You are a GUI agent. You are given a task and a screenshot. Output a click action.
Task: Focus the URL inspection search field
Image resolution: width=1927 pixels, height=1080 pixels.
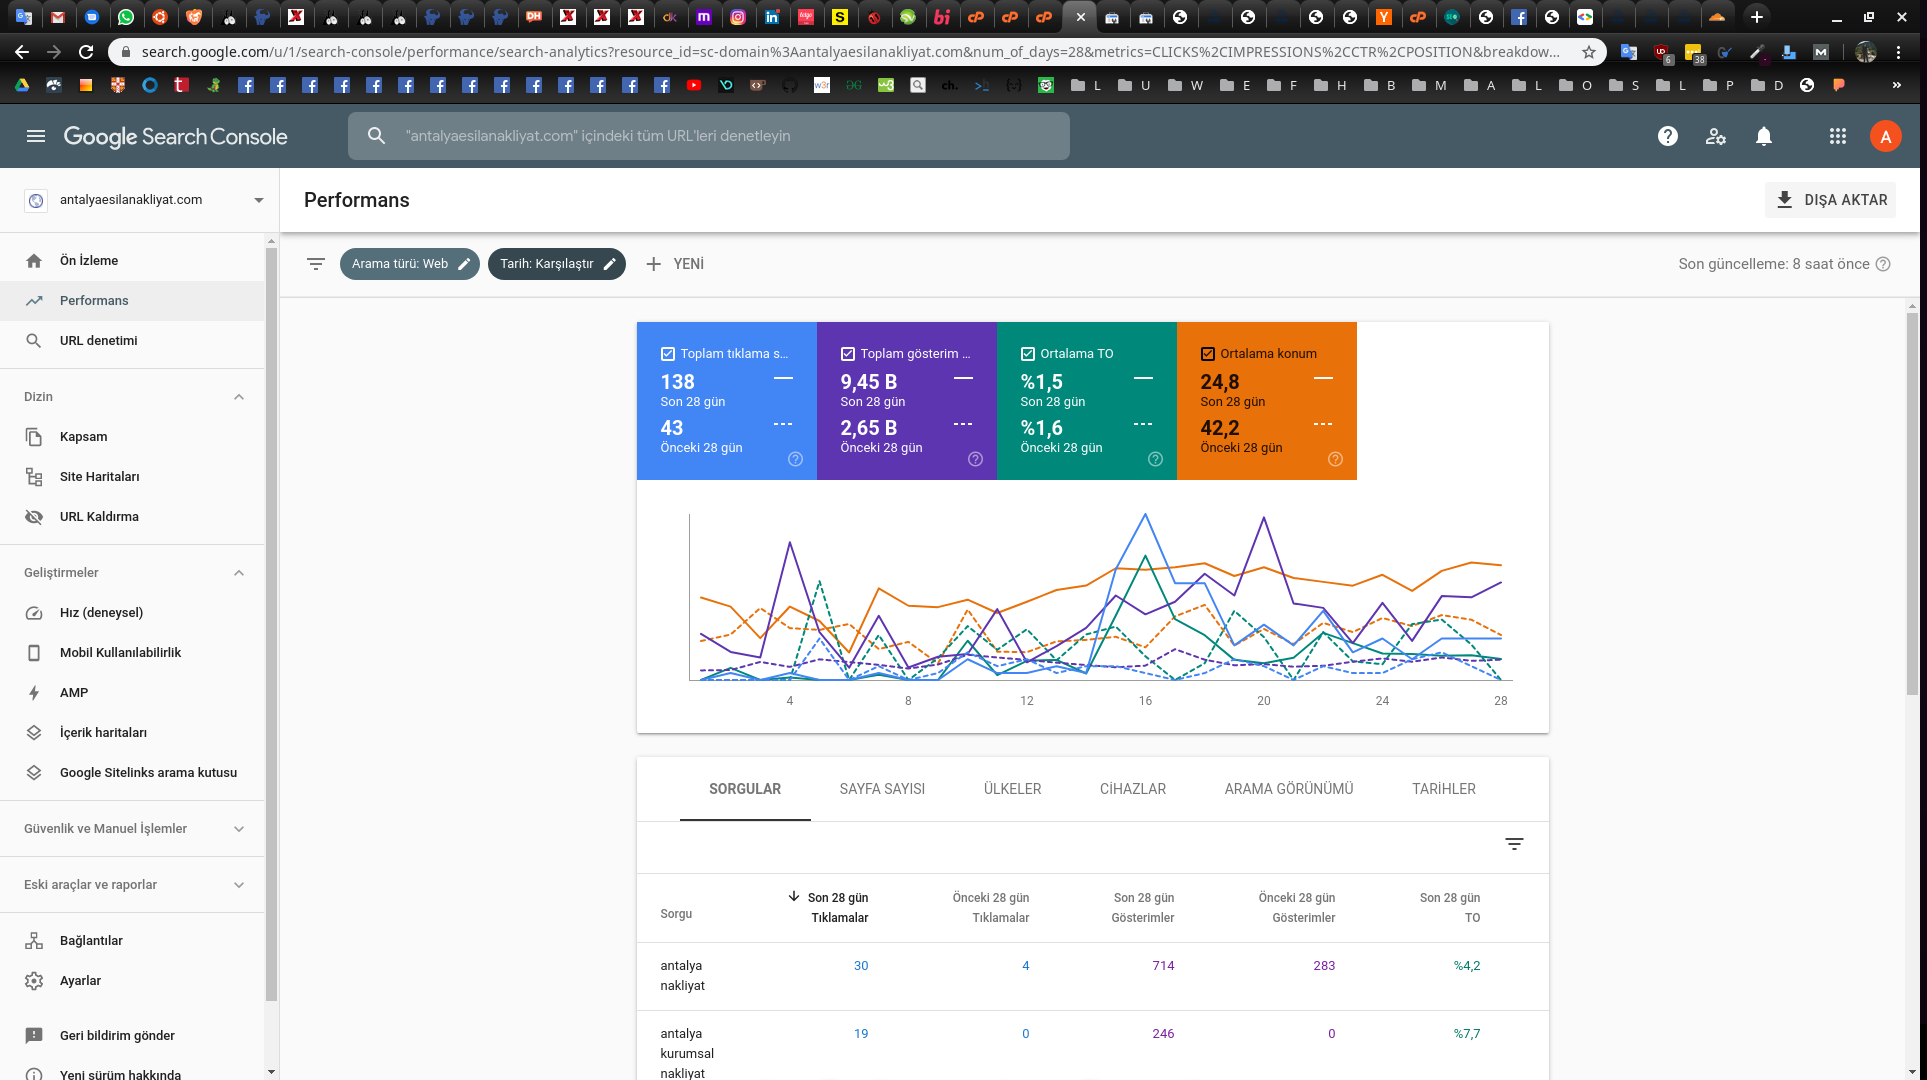point(709,136)
